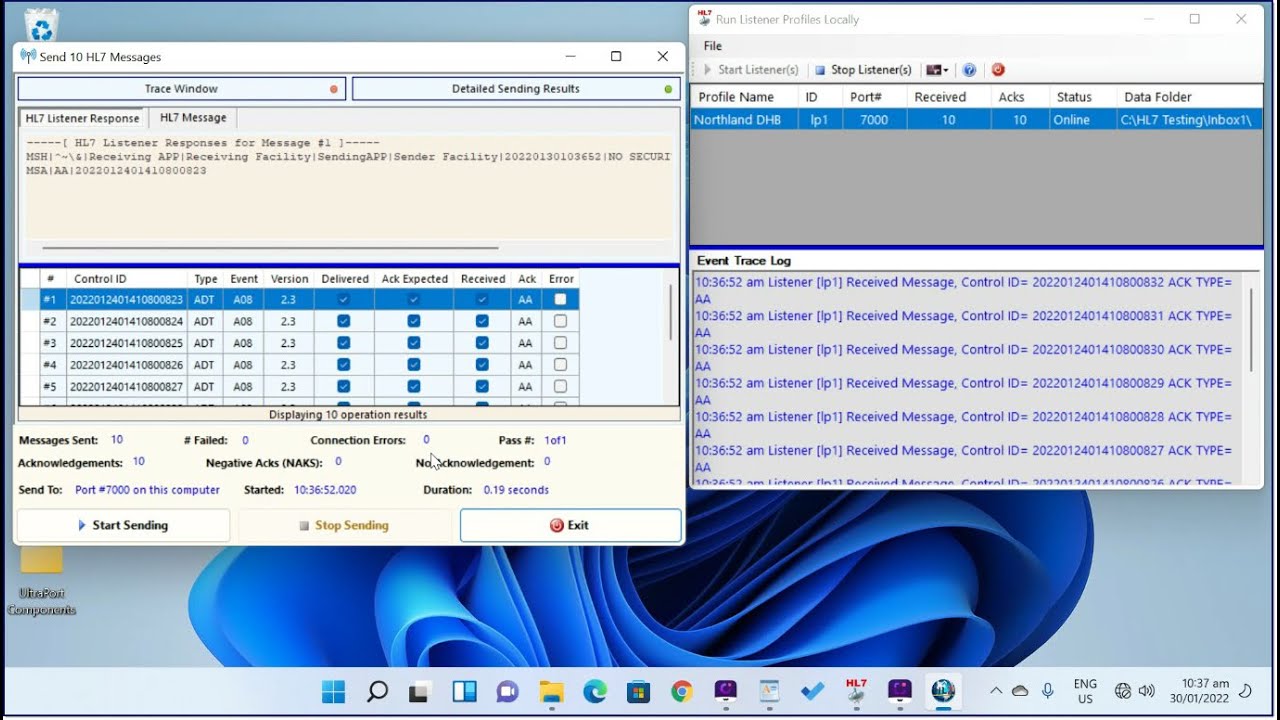Screen dimensions: 1280x720
Task: Select Control ID 2022012401410800824 row
Action: [x=299, y=321]
